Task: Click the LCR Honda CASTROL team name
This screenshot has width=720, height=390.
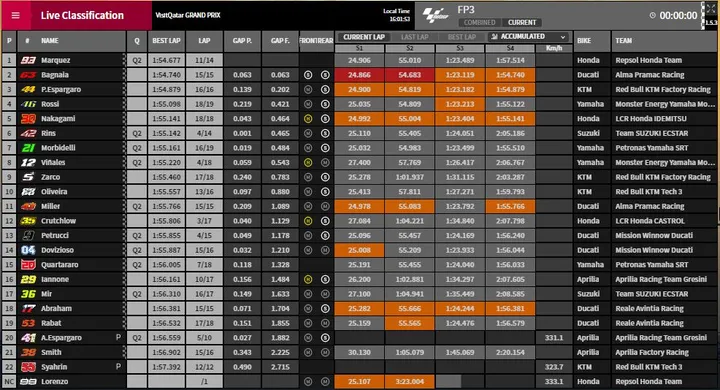Action: [650, 221]
